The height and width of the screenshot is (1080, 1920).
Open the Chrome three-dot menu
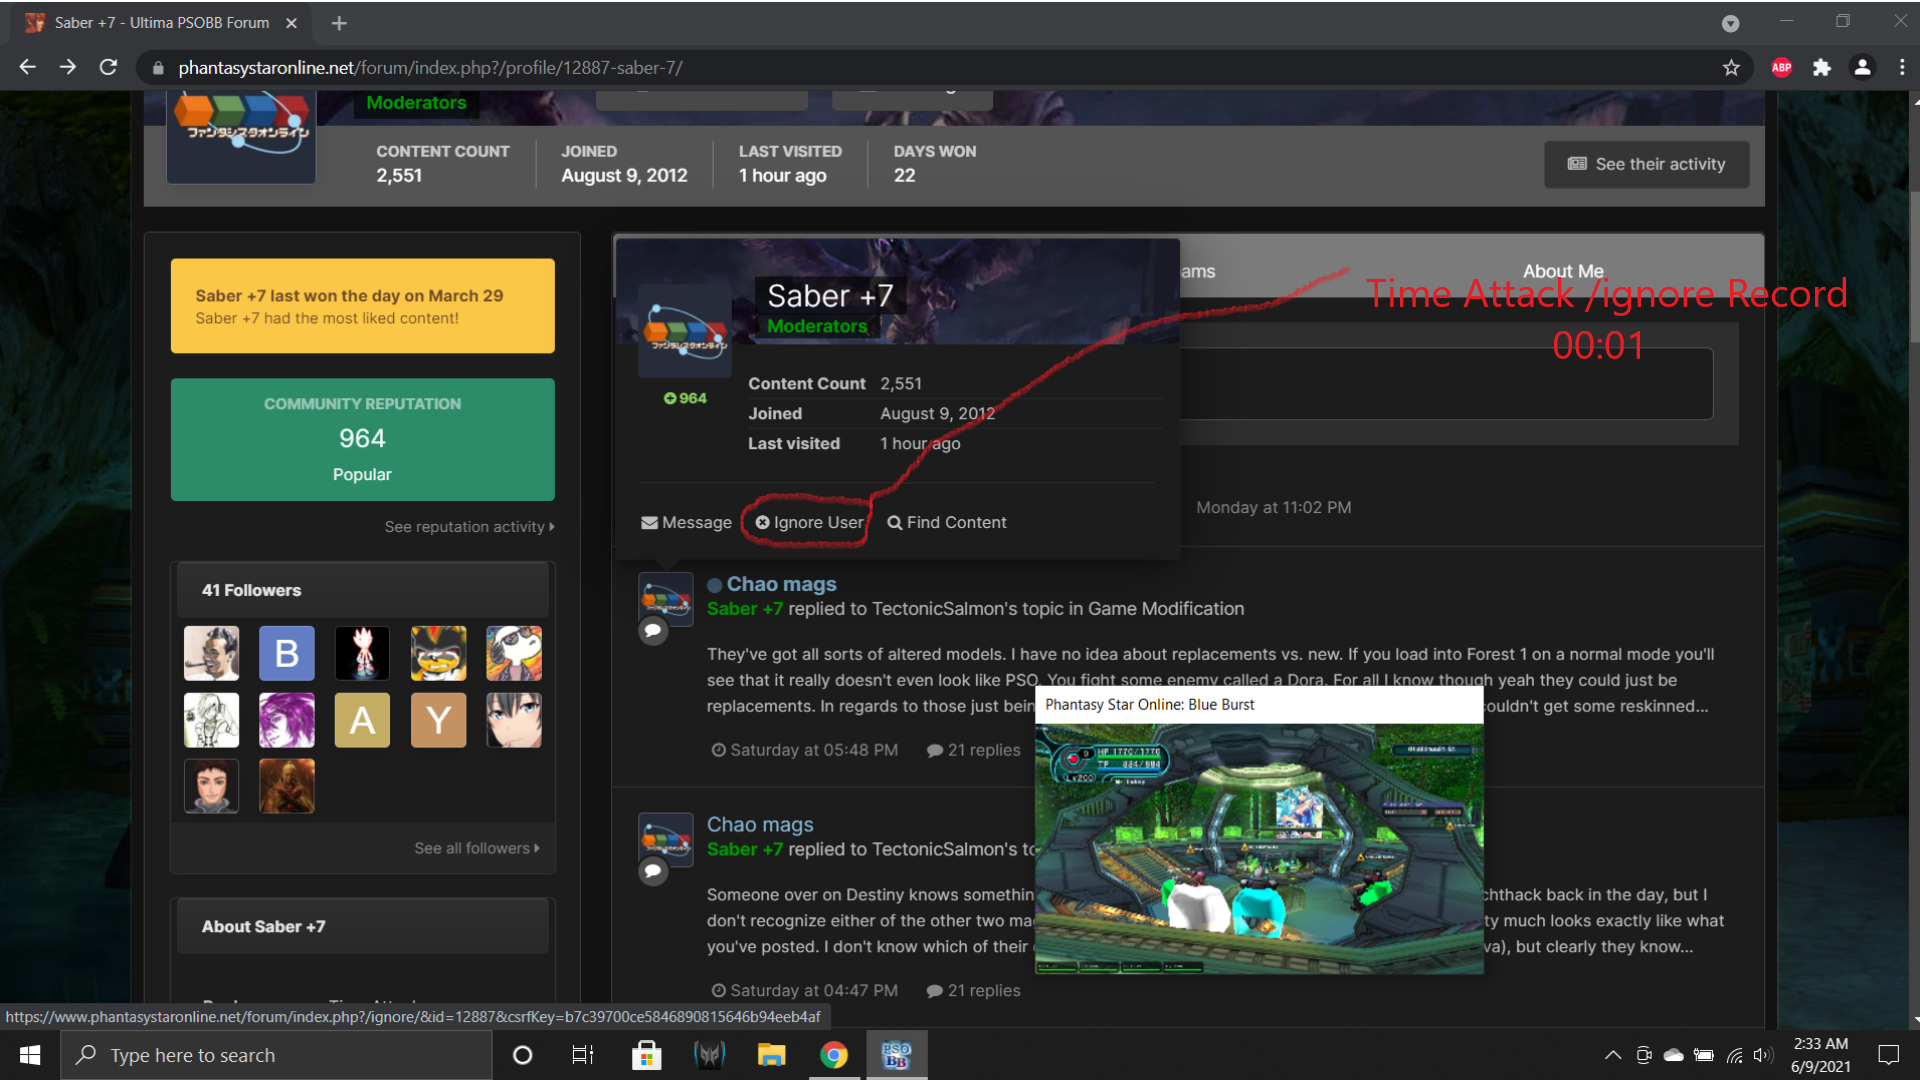click(1902, 67)
